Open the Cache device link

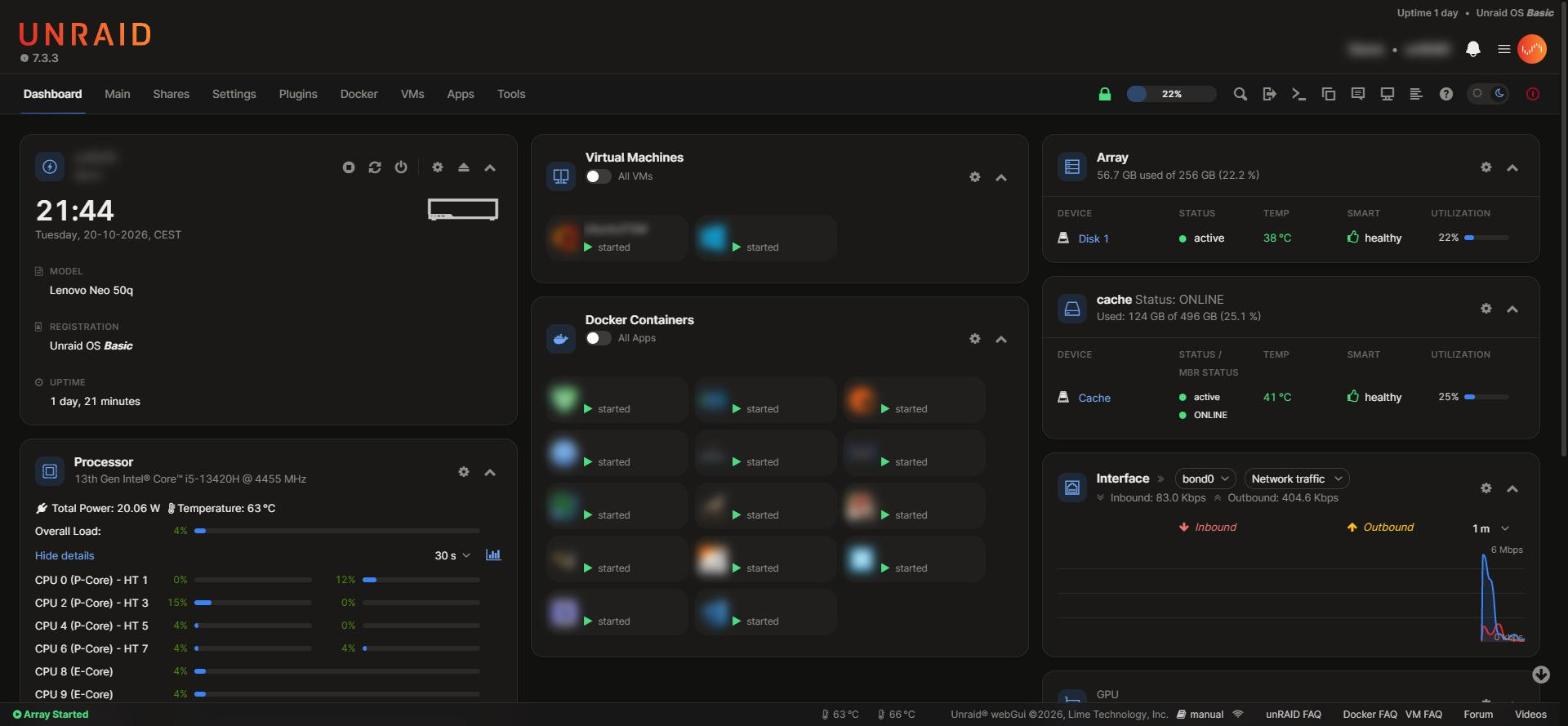1094,398
